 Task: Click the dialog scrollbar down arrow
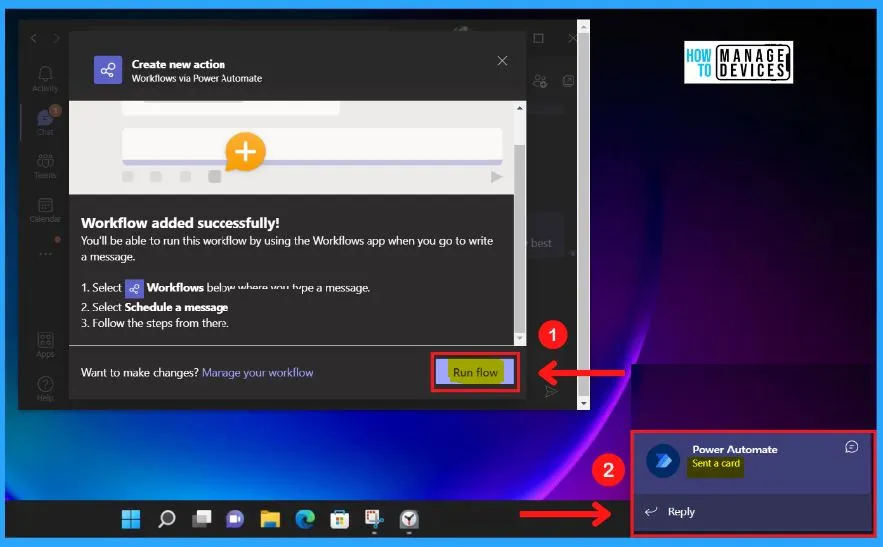click(x=519, y=339)
